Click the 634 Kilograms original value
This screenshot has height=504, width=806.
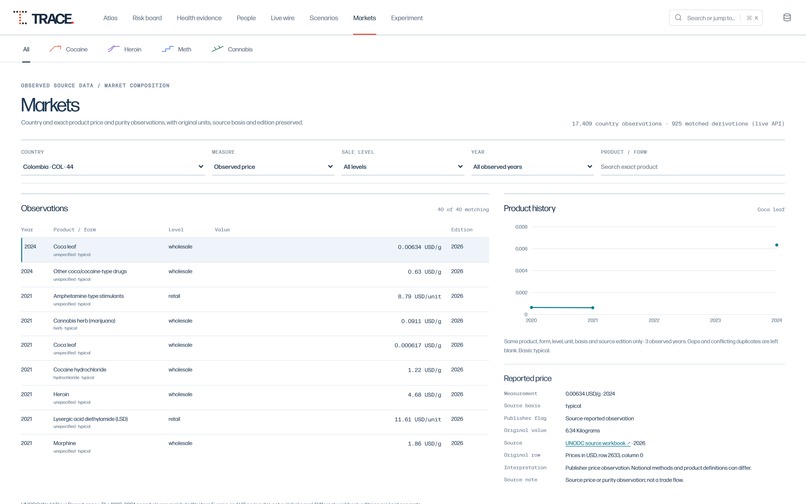coord(582,430)
